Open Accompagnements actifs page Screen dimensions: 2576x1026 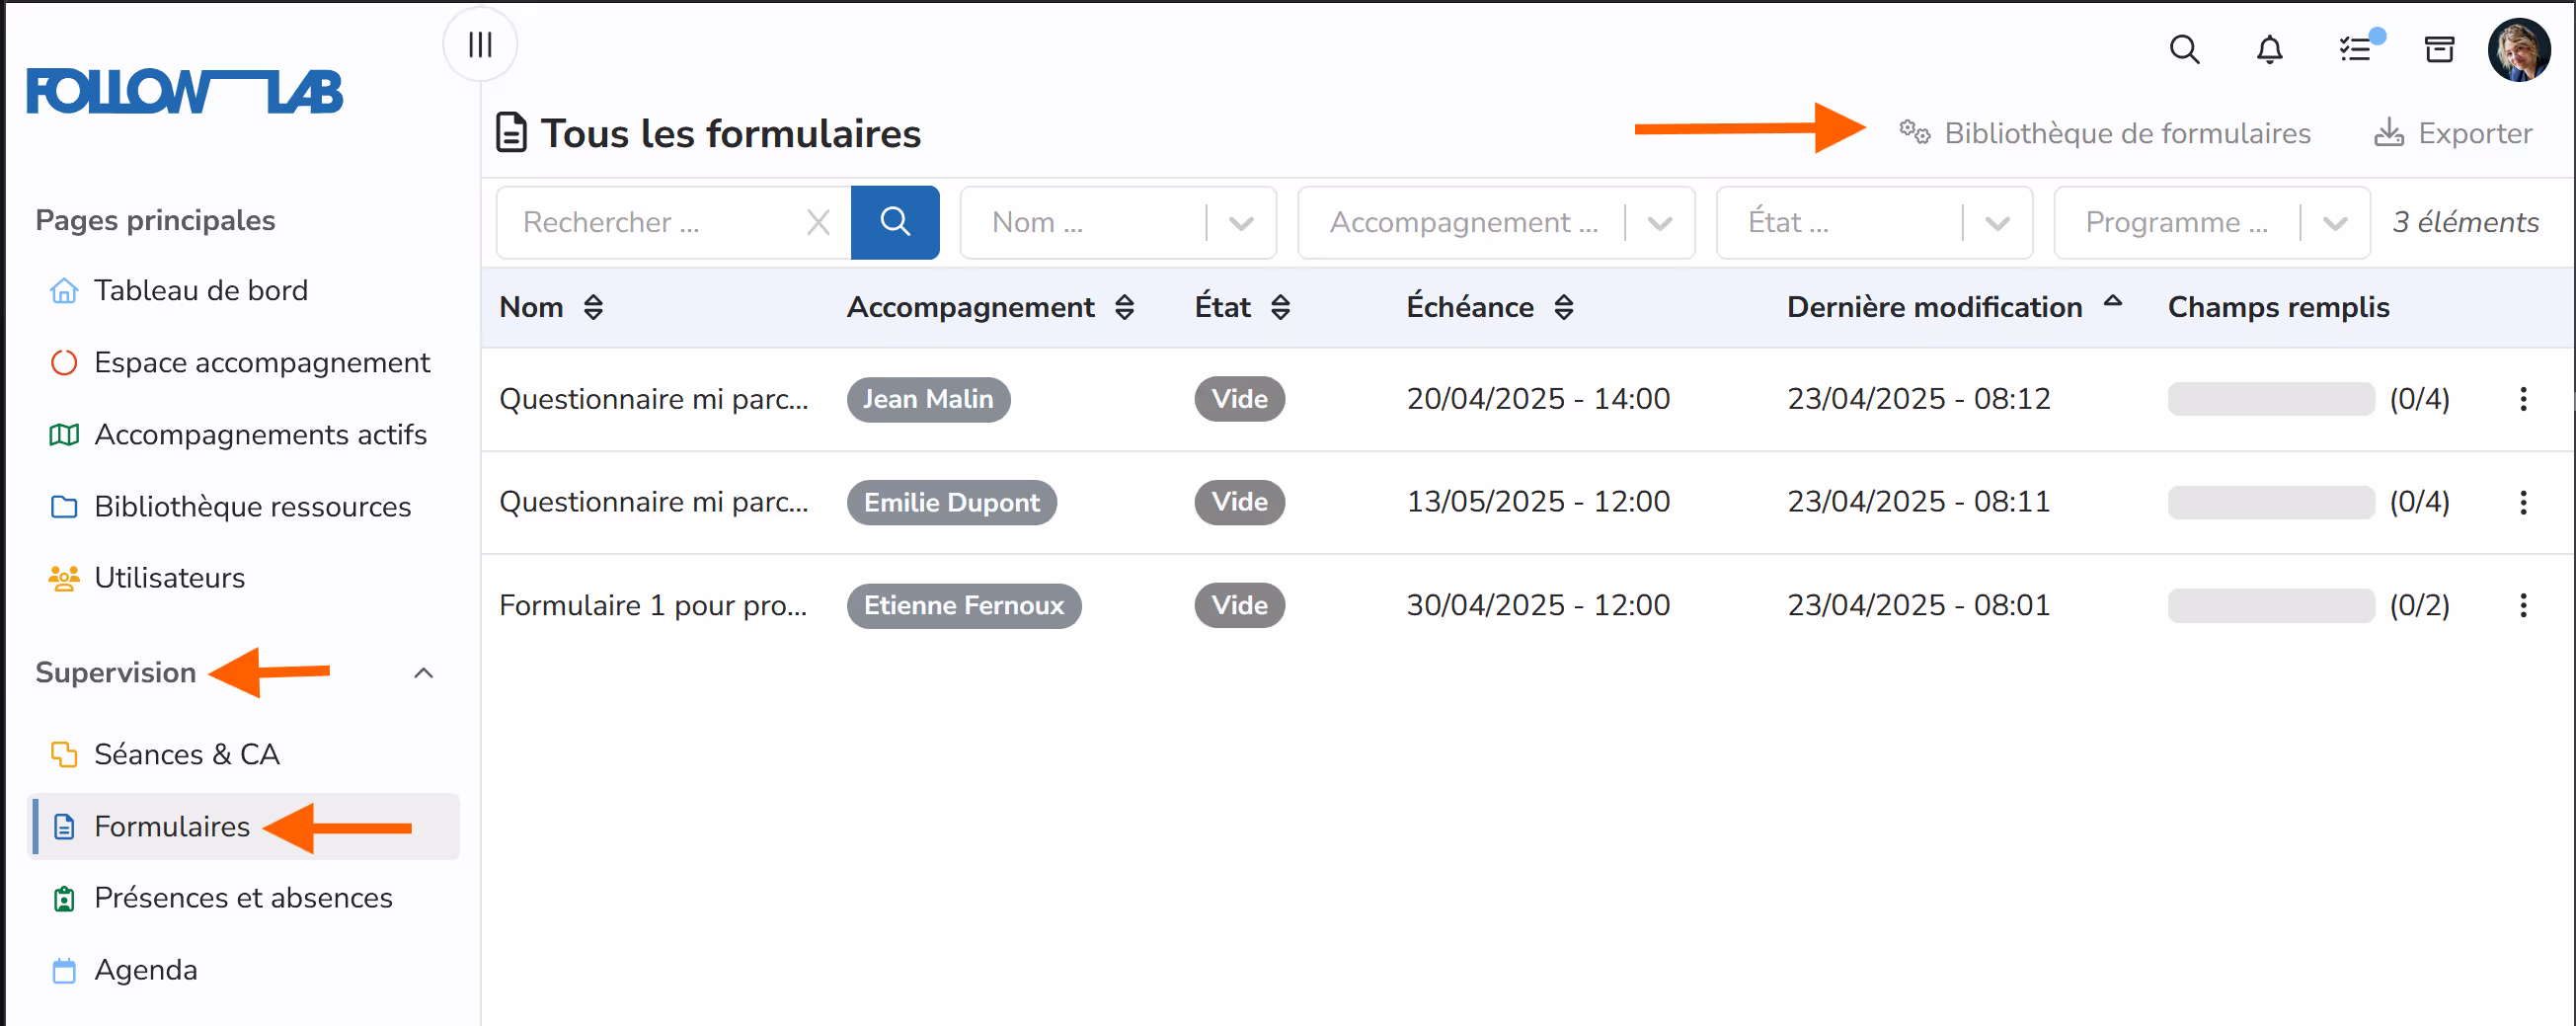point(260,435)
